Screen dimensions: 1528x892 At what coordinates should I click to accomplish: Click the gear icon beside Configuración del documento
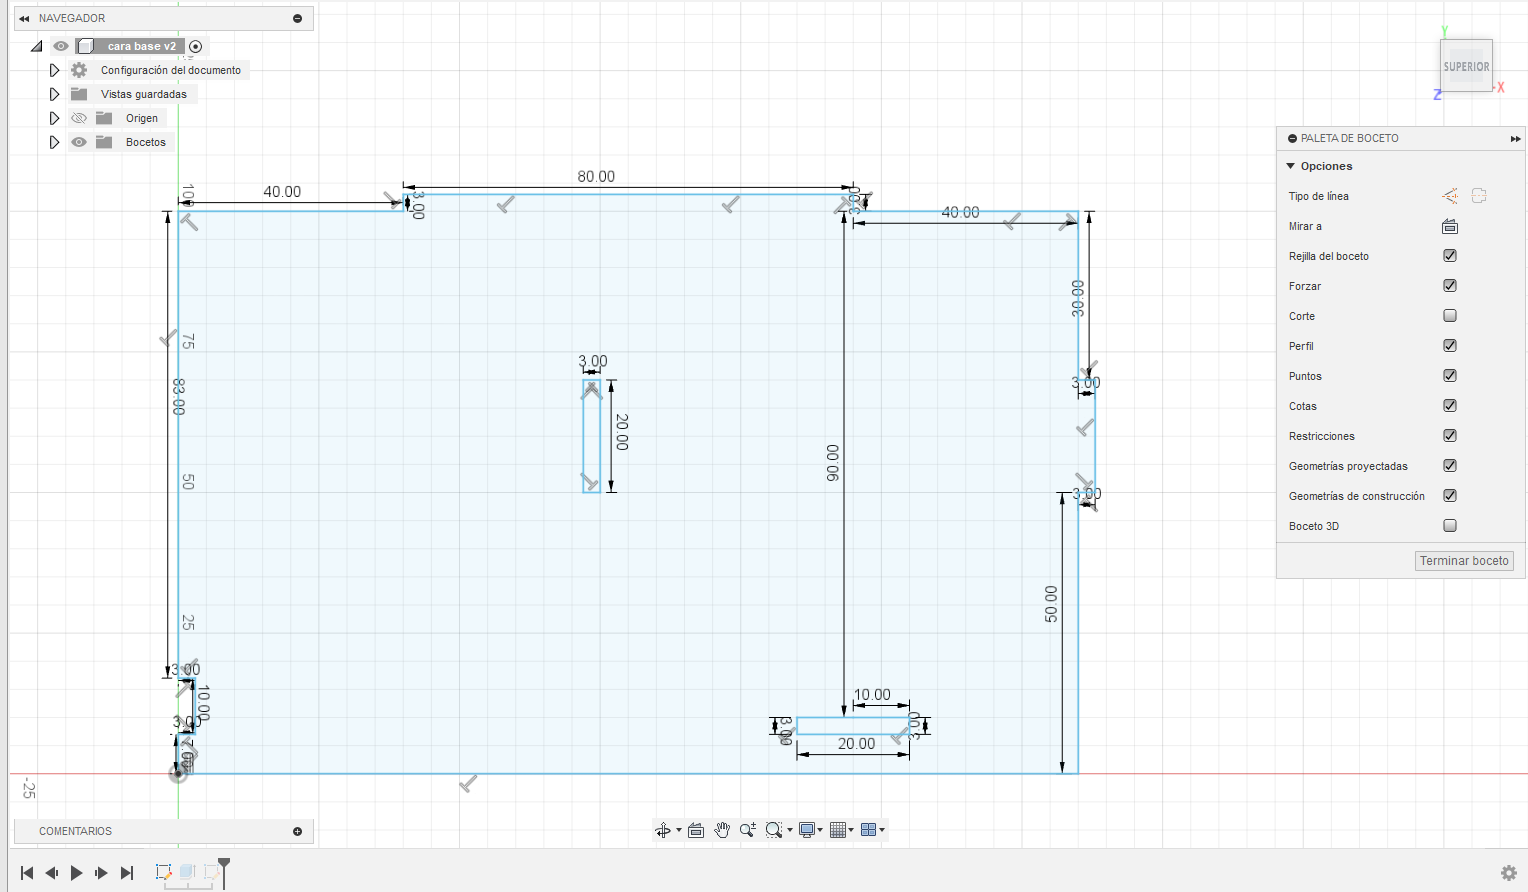pos(79,70)
